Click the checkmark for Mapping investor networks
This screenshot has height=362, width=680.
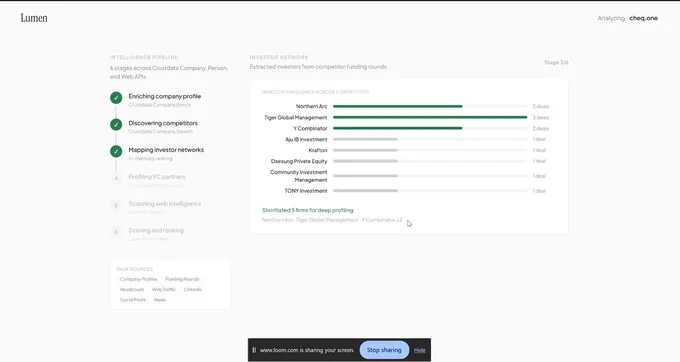pyautogui.click(x=116, y=151)
